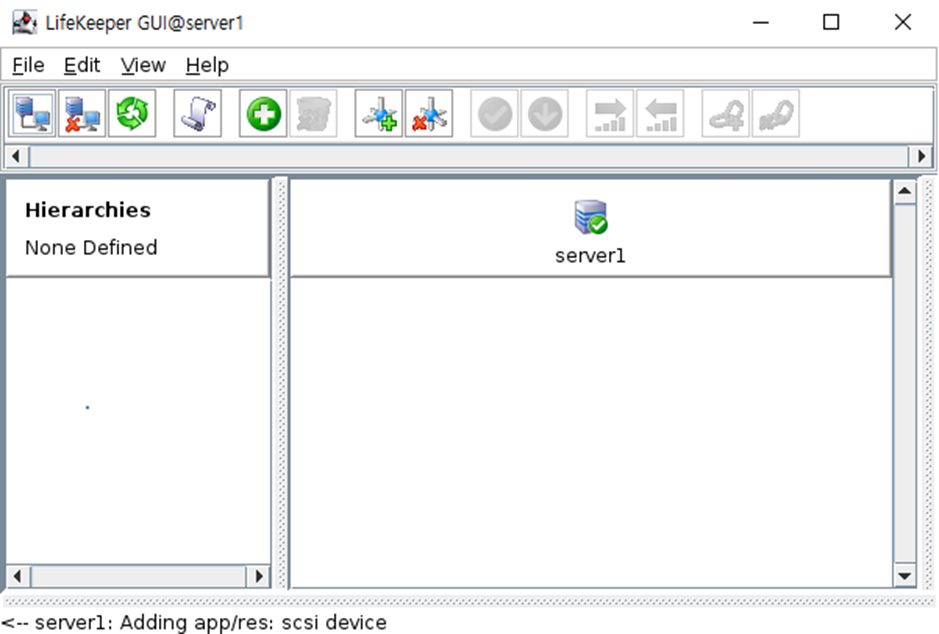Click the Hierarchies pane scroll right arrow
The image size is (939, 634).
coord(258,577)
